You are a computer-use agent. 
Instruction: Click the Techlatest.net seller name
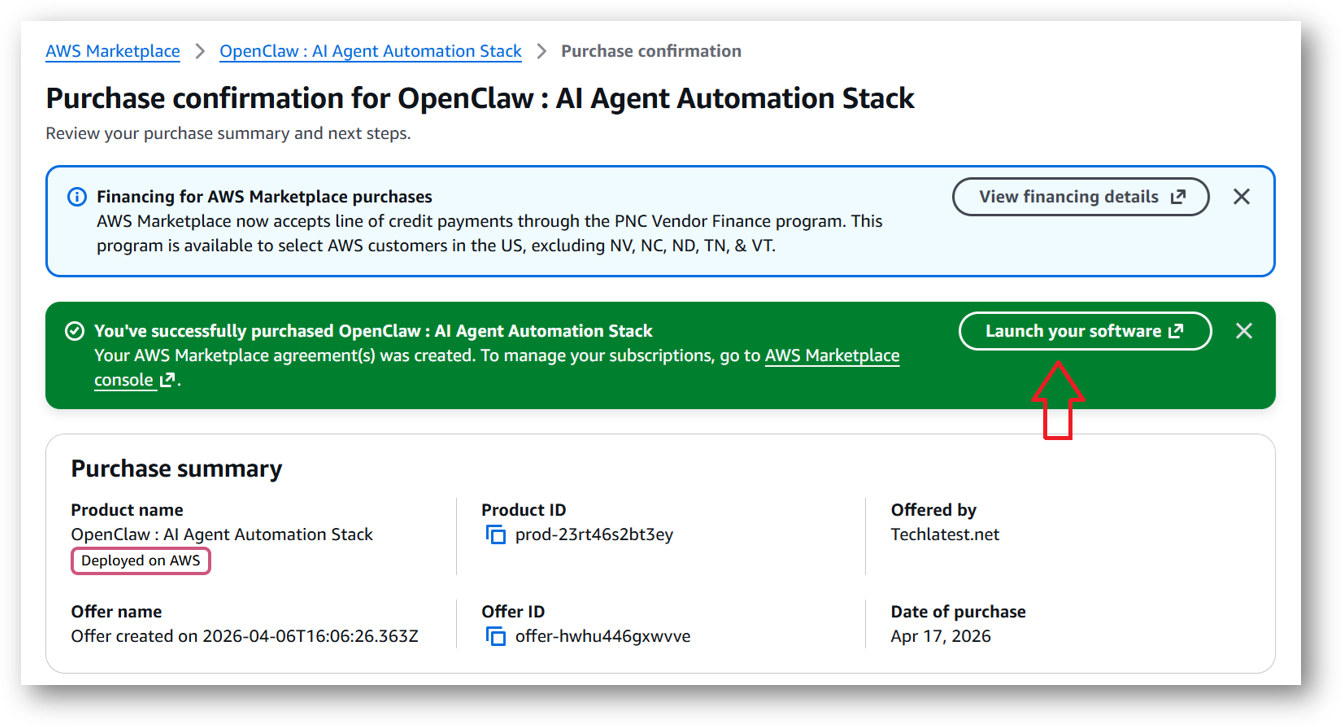(x=945, y=535)
